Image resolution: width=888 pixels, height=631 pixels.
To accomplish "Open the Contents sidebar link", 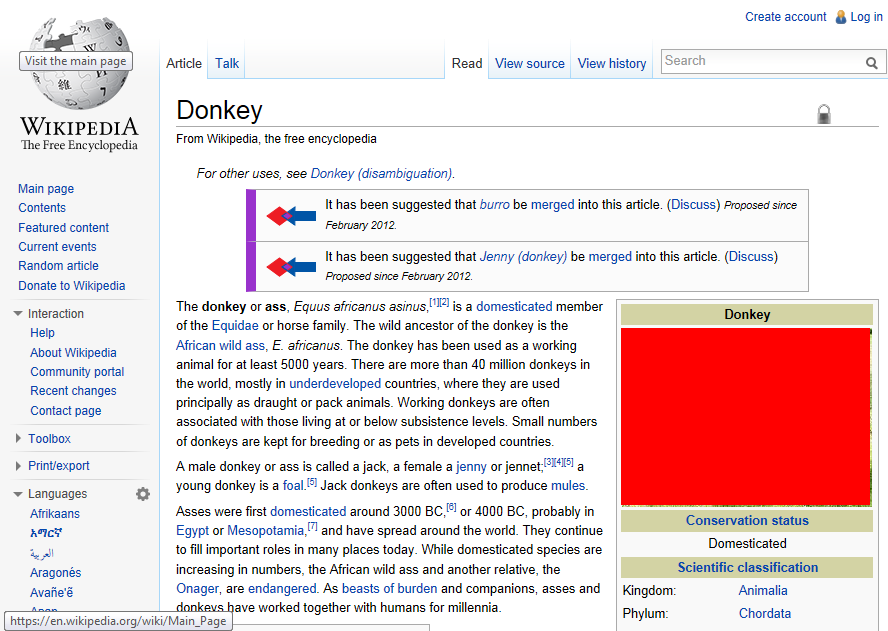I will 42,208.
